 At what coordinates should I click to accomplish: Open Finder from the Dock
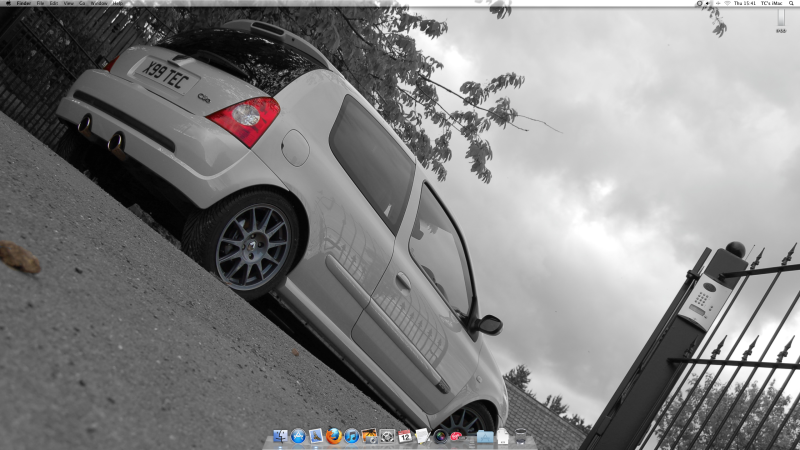coord(280,436)
